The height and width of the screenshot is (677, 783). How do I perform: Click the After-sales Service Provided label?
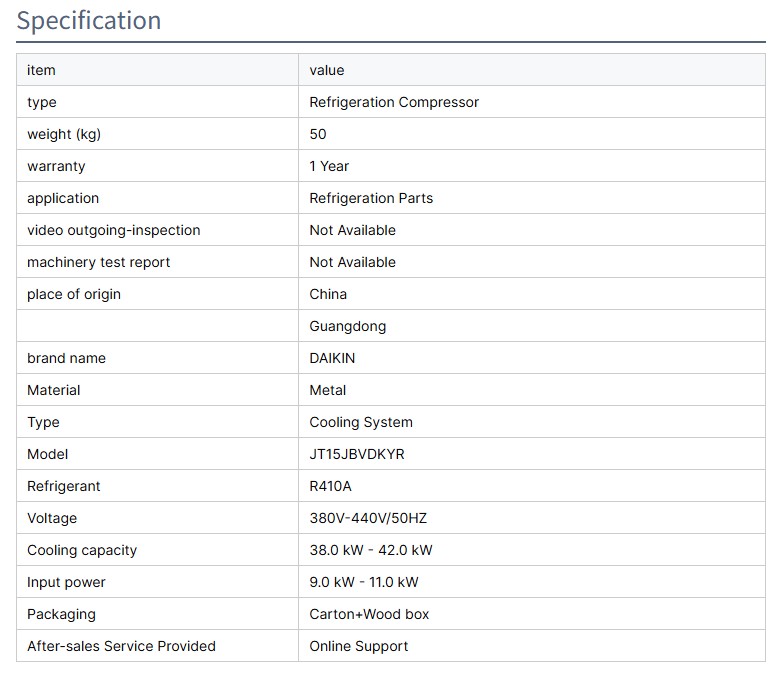click(x=121, y=646)
